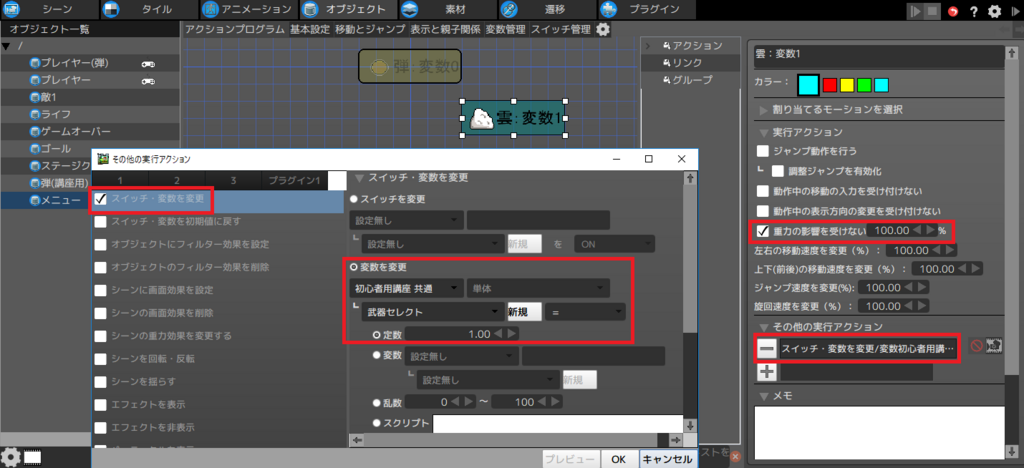Remove action with the minus button
Image resolution: width=1024 pixels, height=468 pixels.
point(767,349)
